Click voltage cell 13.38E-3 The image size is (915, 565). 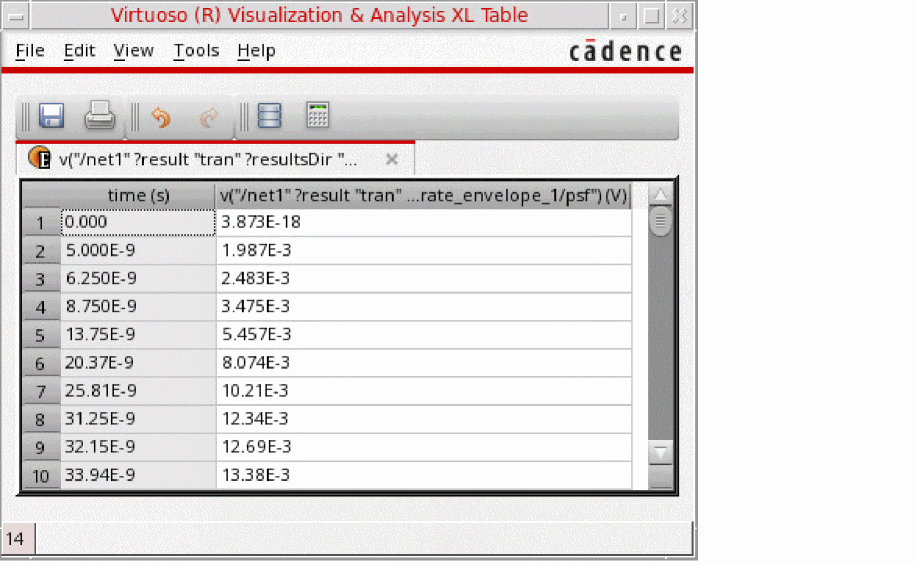coord(424,476)
